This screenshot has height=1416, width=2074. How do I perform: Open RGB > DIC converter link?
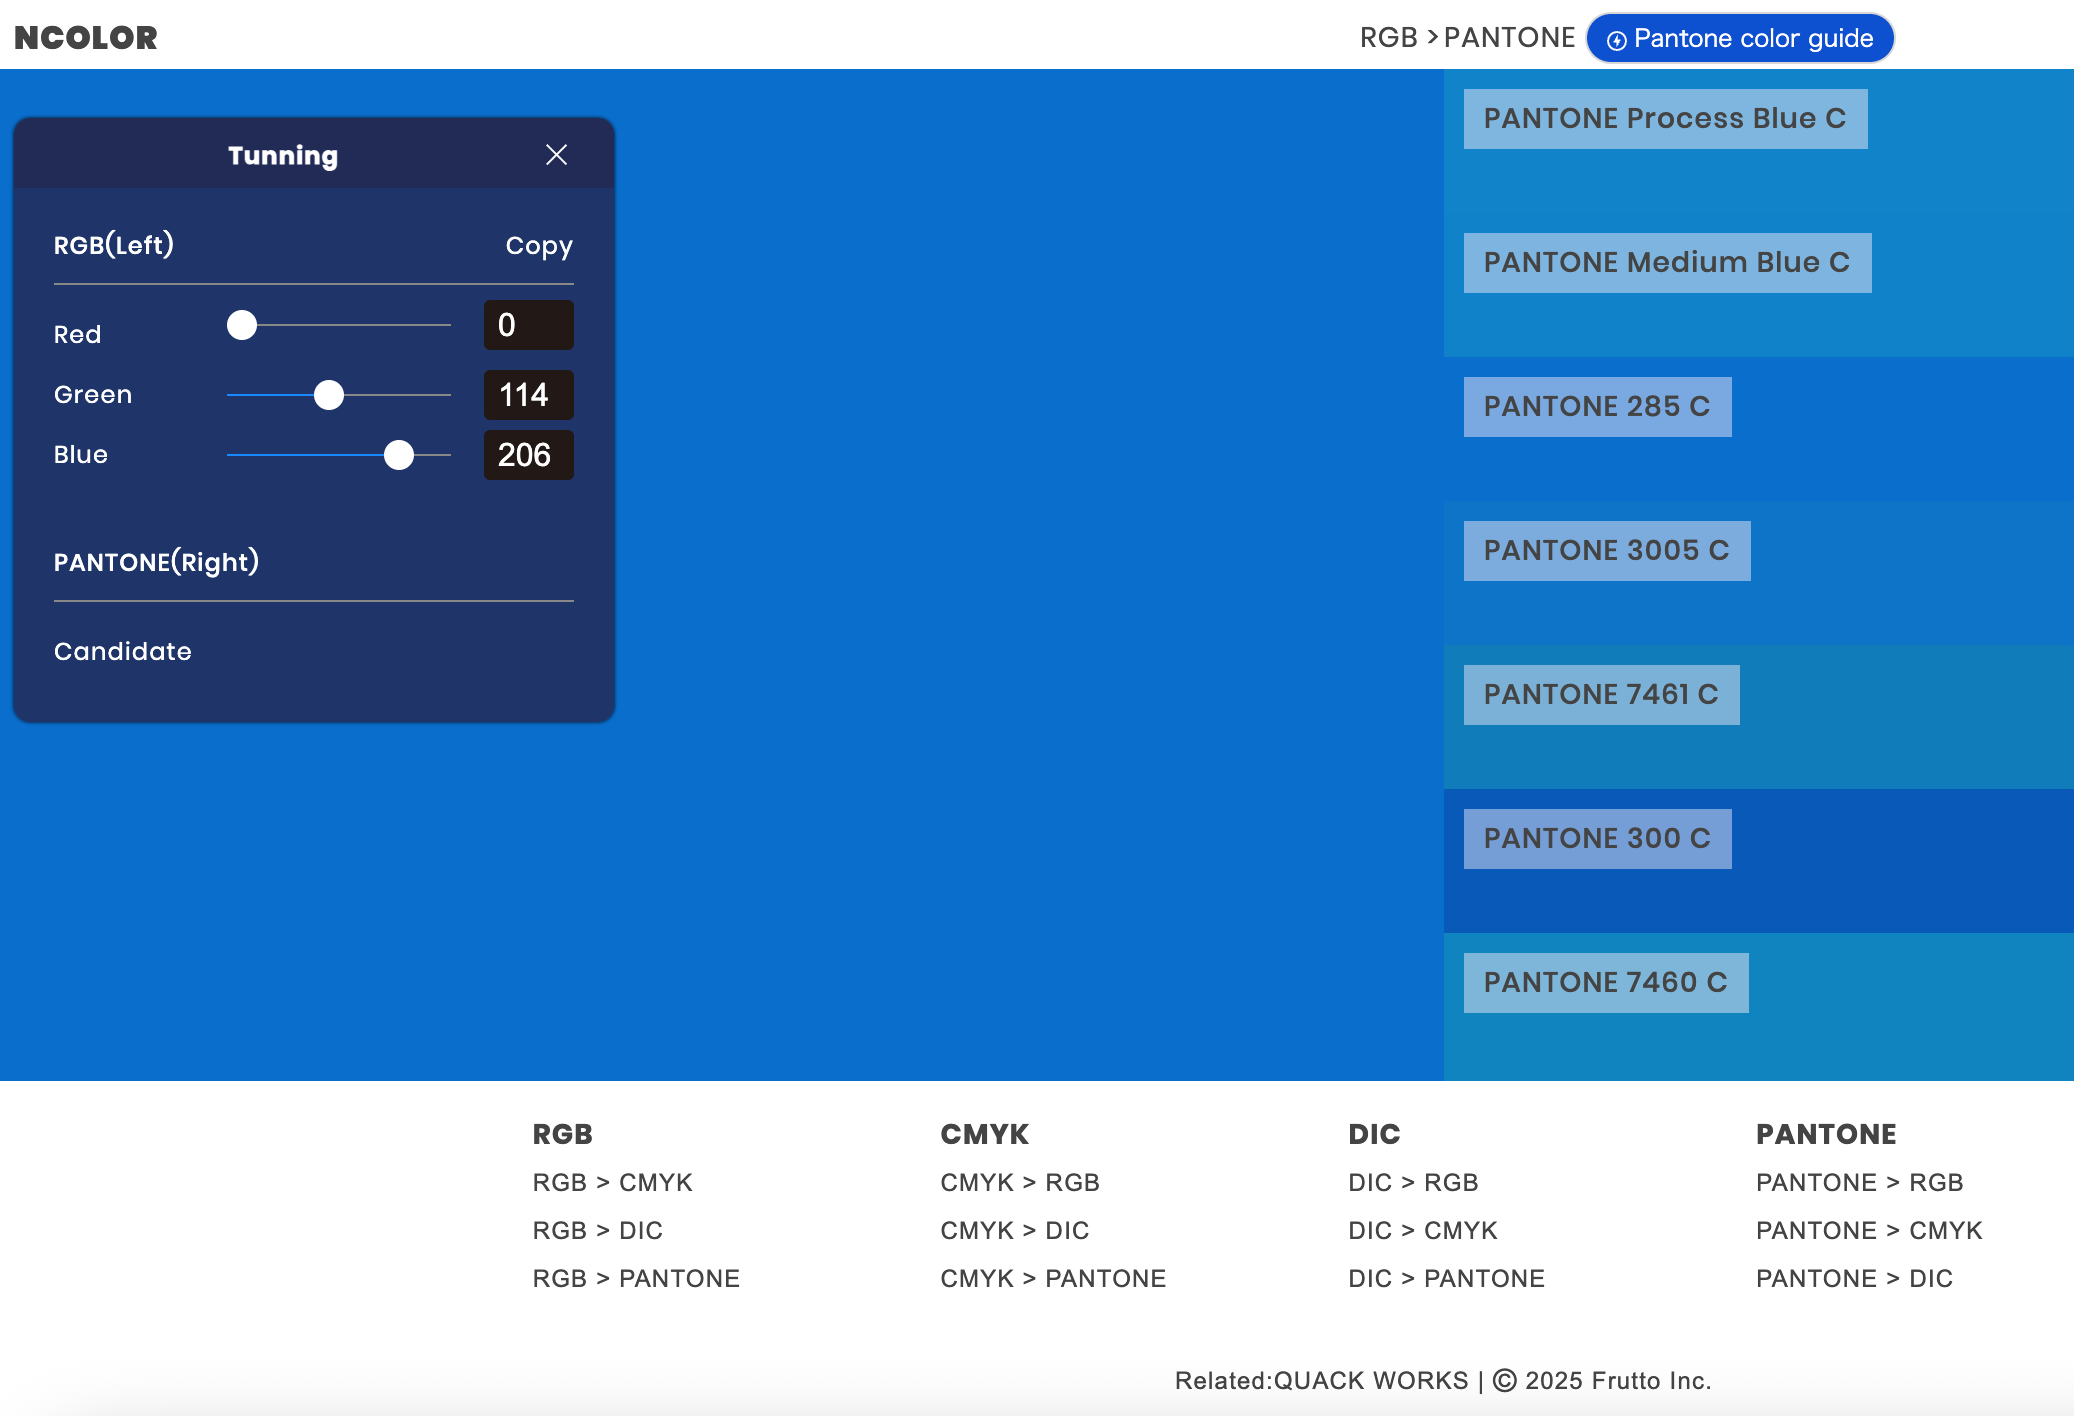coord(597,1230)
